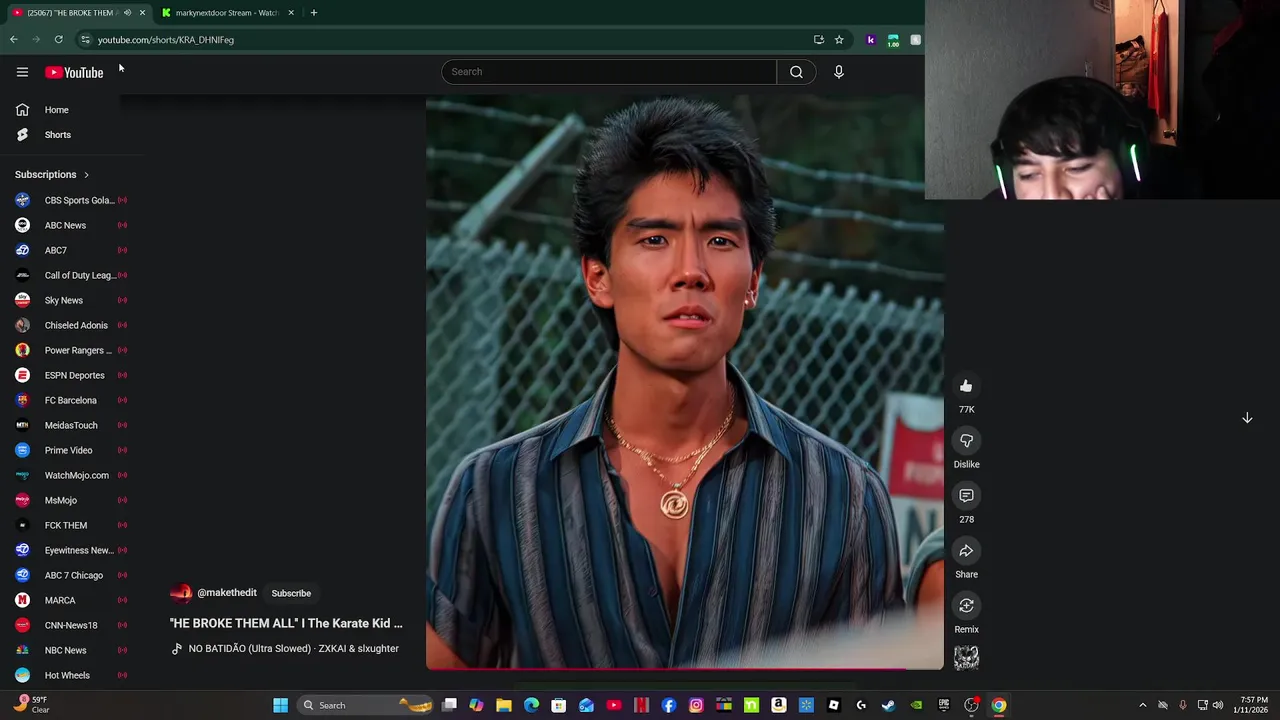Open MeidasTouch channel
The height and width of the screenshot is (720, 1280).
(x=70, y=425)
